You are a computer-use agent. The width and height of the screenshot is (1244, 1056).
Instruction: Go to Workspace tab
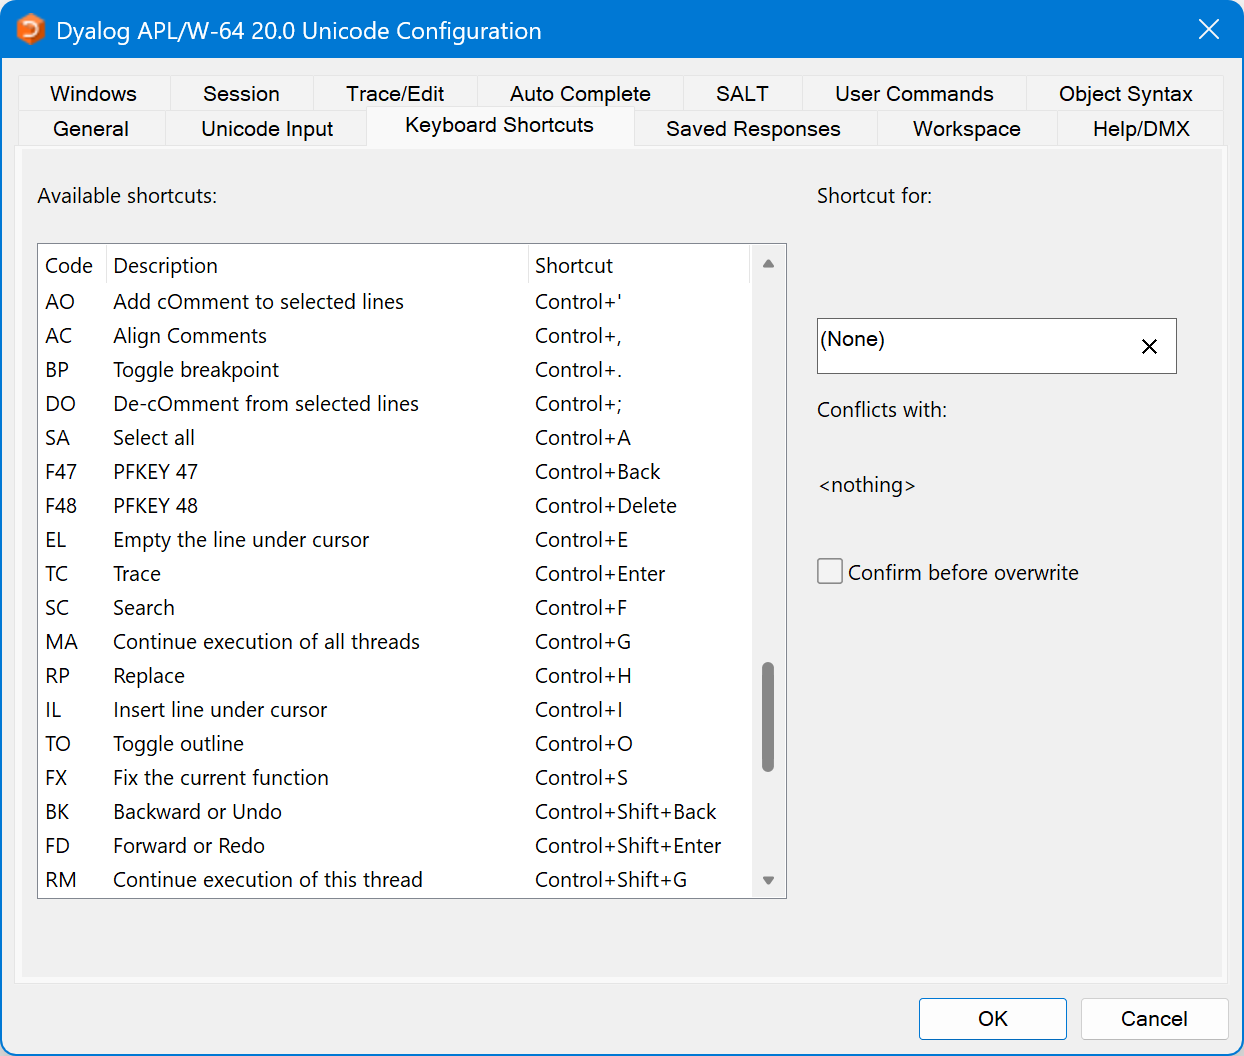(966, 129)
